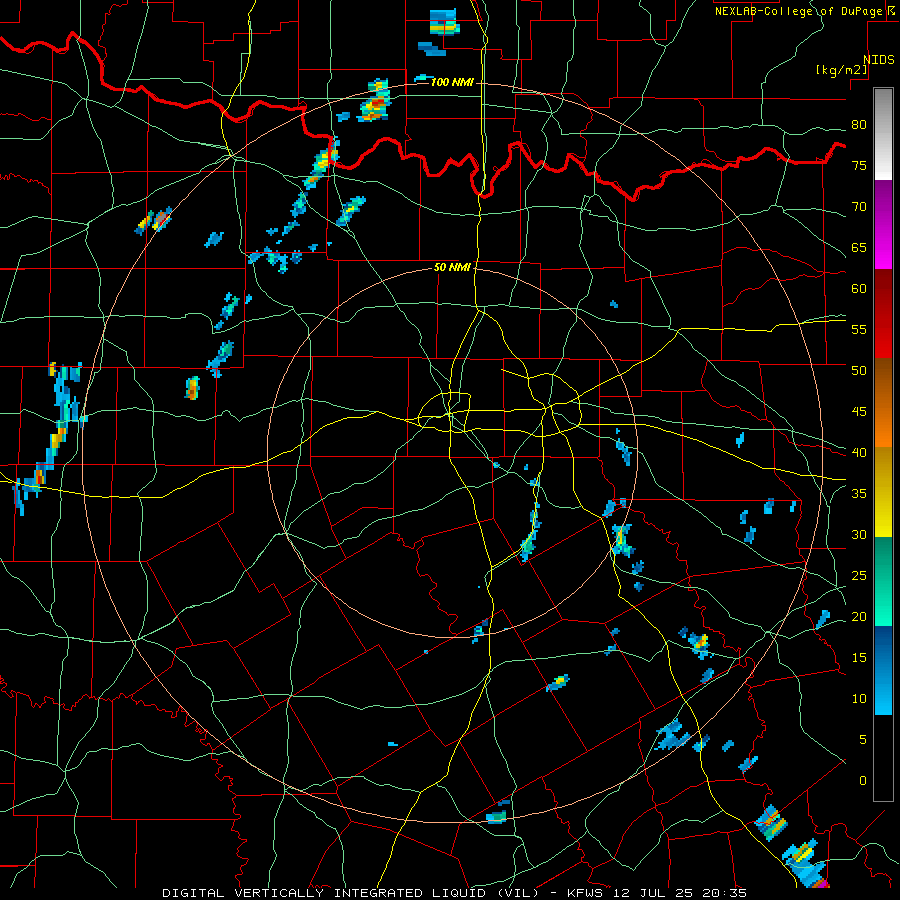The width and height of the screenshot is (900, 900).
Task: Click the orange segment of the color scale
Action: pos(883,404)
